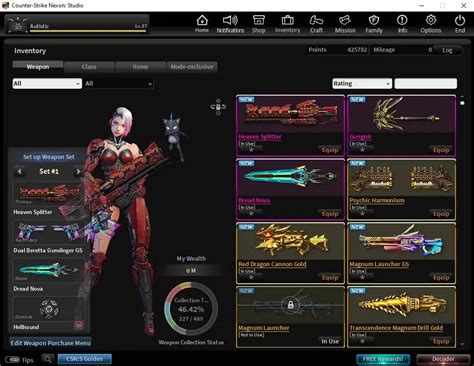Click the inventory list scrollbar thumb
The image size is (474, 366).
coord(462,103)
